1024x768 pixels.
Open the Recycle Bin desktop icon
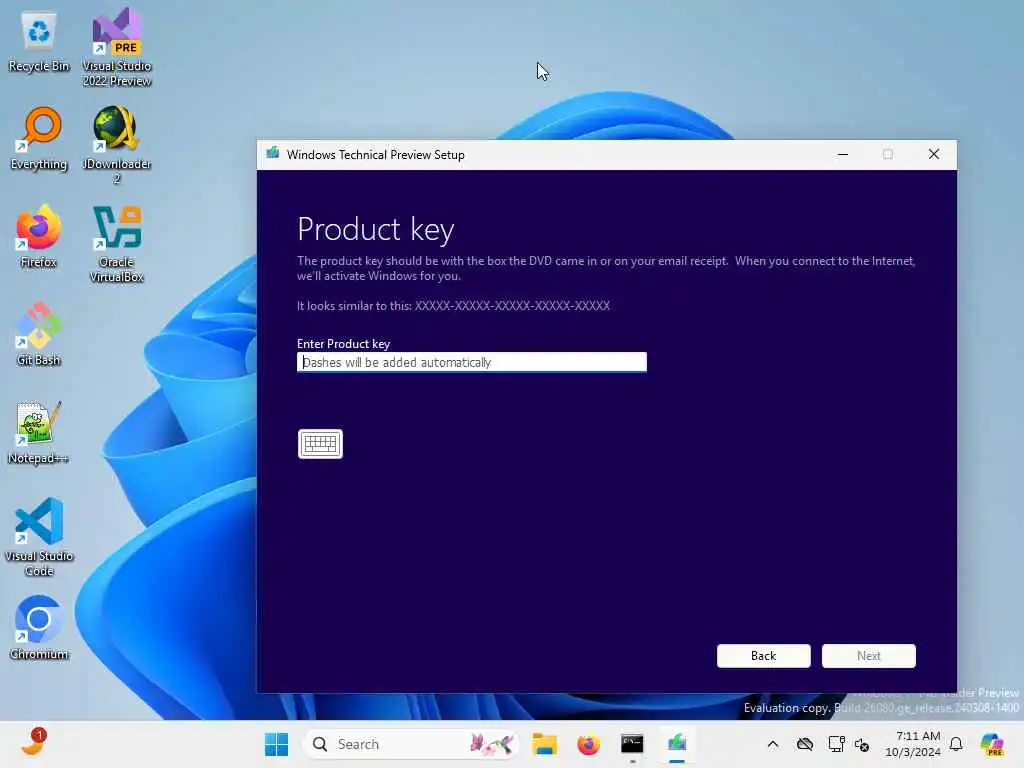39,42
